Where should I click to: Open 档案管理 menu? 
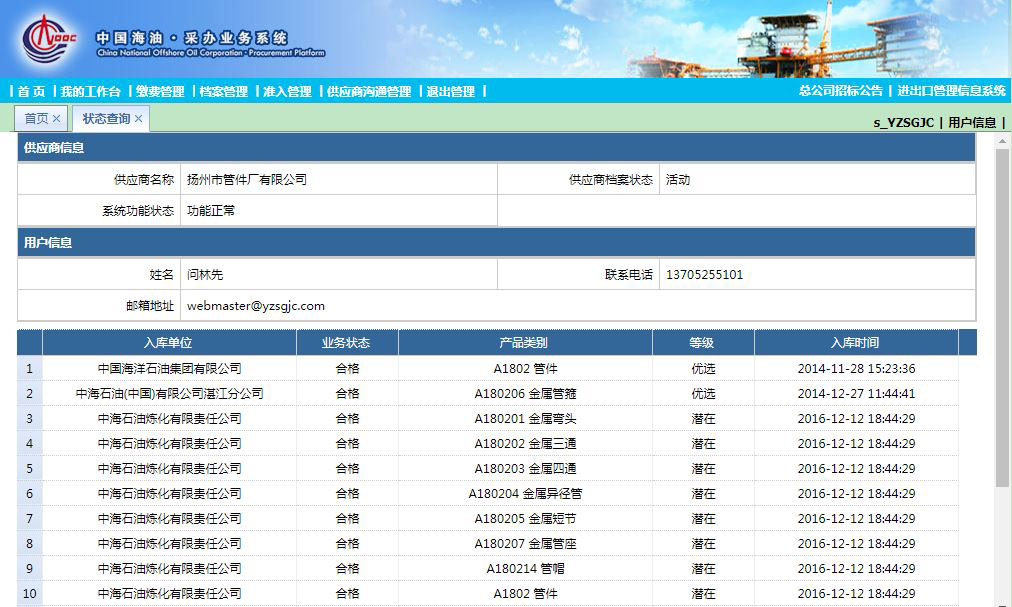click(x=223, y=91)
